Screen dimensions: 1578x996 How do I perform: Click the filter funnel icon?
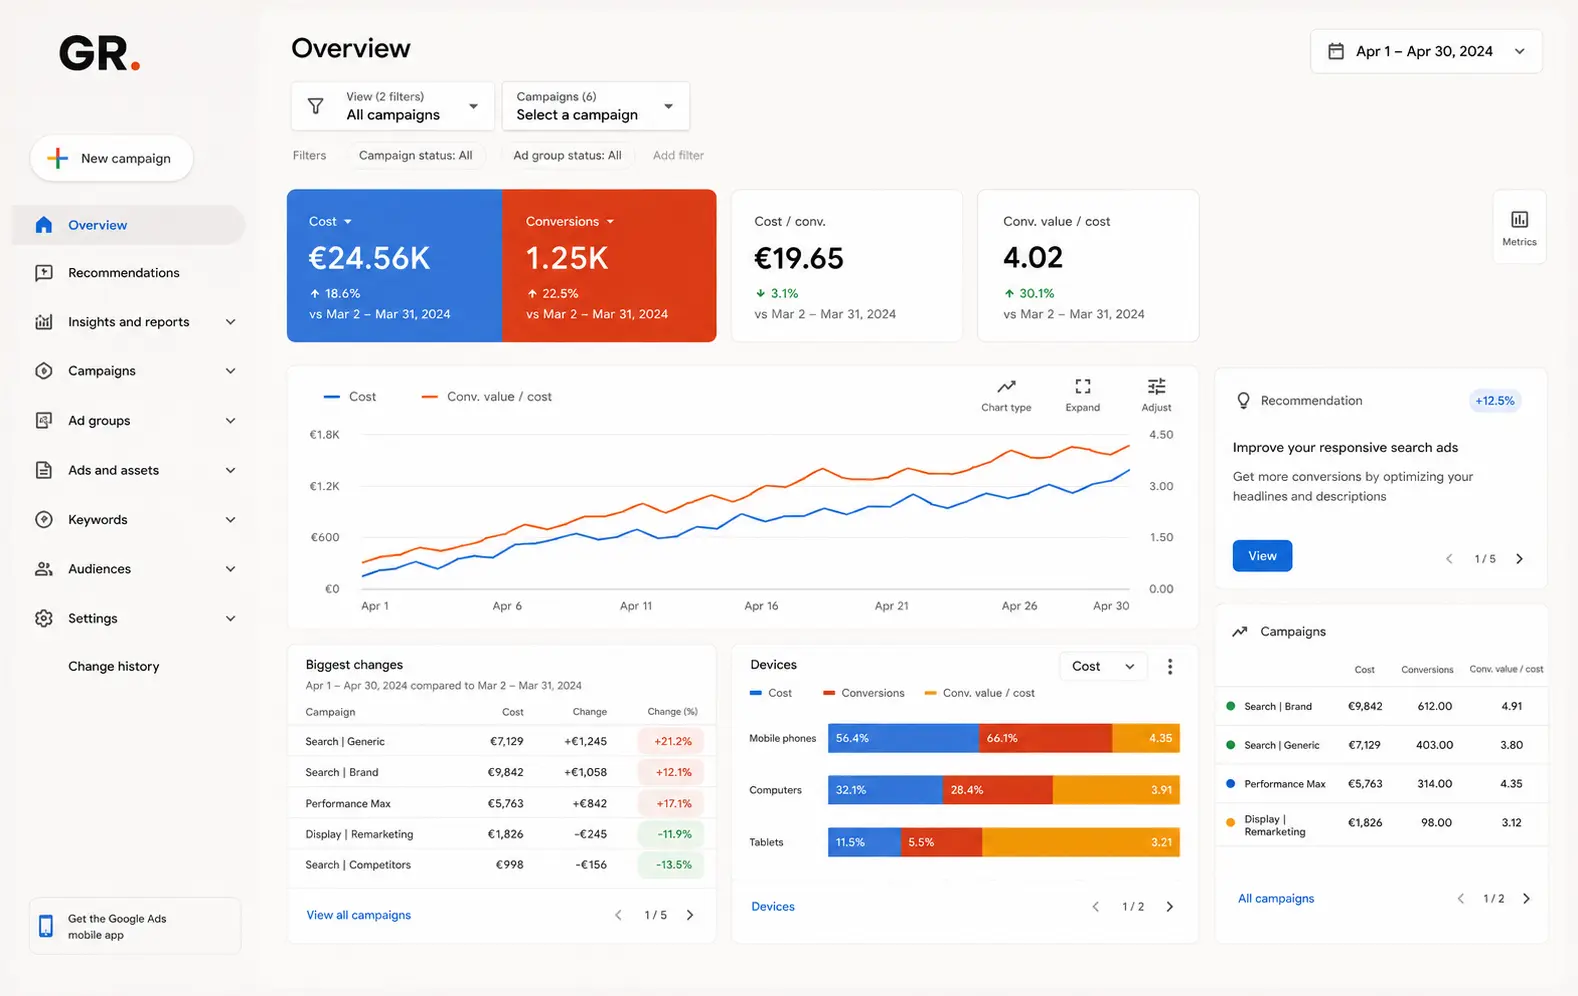[x=316, y=106]
